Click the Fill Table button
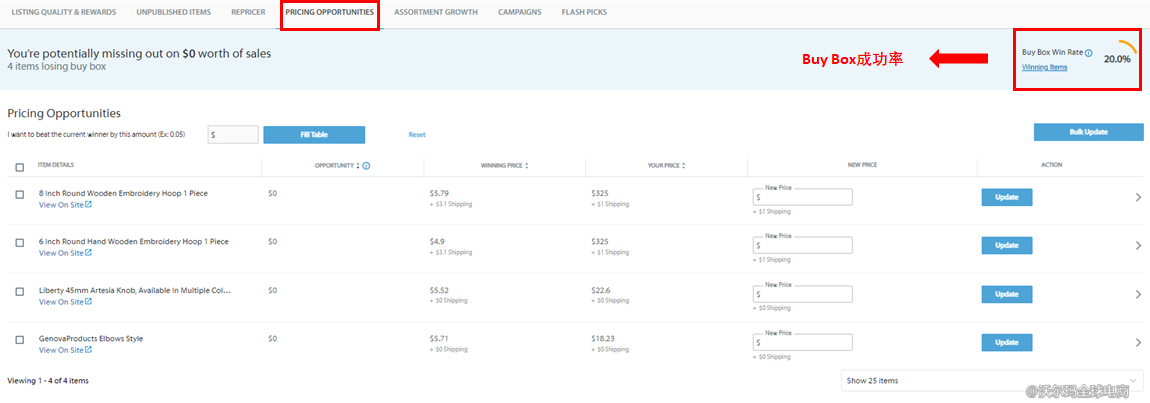 [x=314, y=135]
